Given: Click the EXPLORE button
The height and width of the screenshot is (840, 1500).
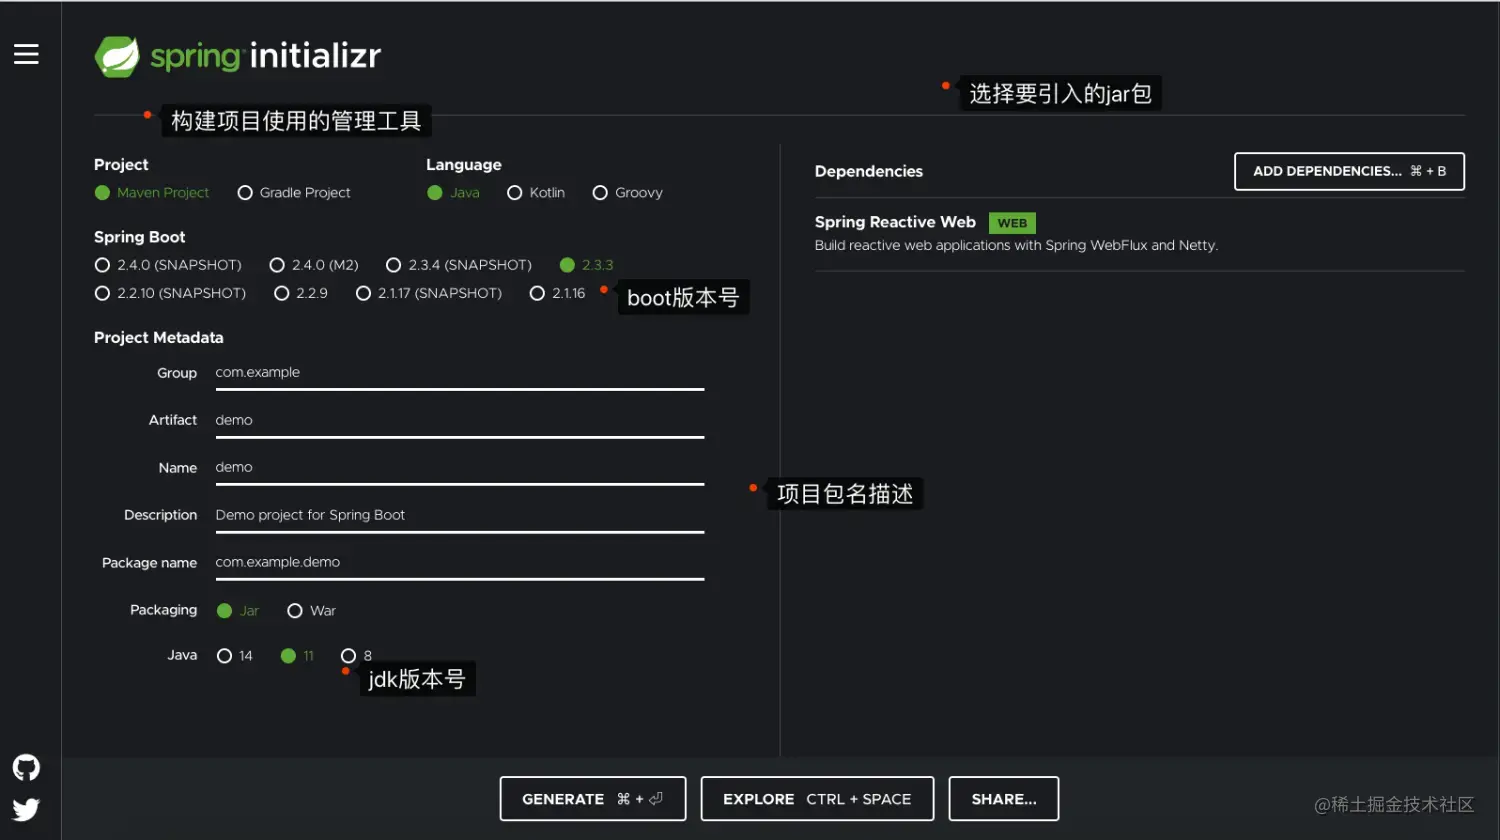Looking at the screenshot, I should (817, 799).
